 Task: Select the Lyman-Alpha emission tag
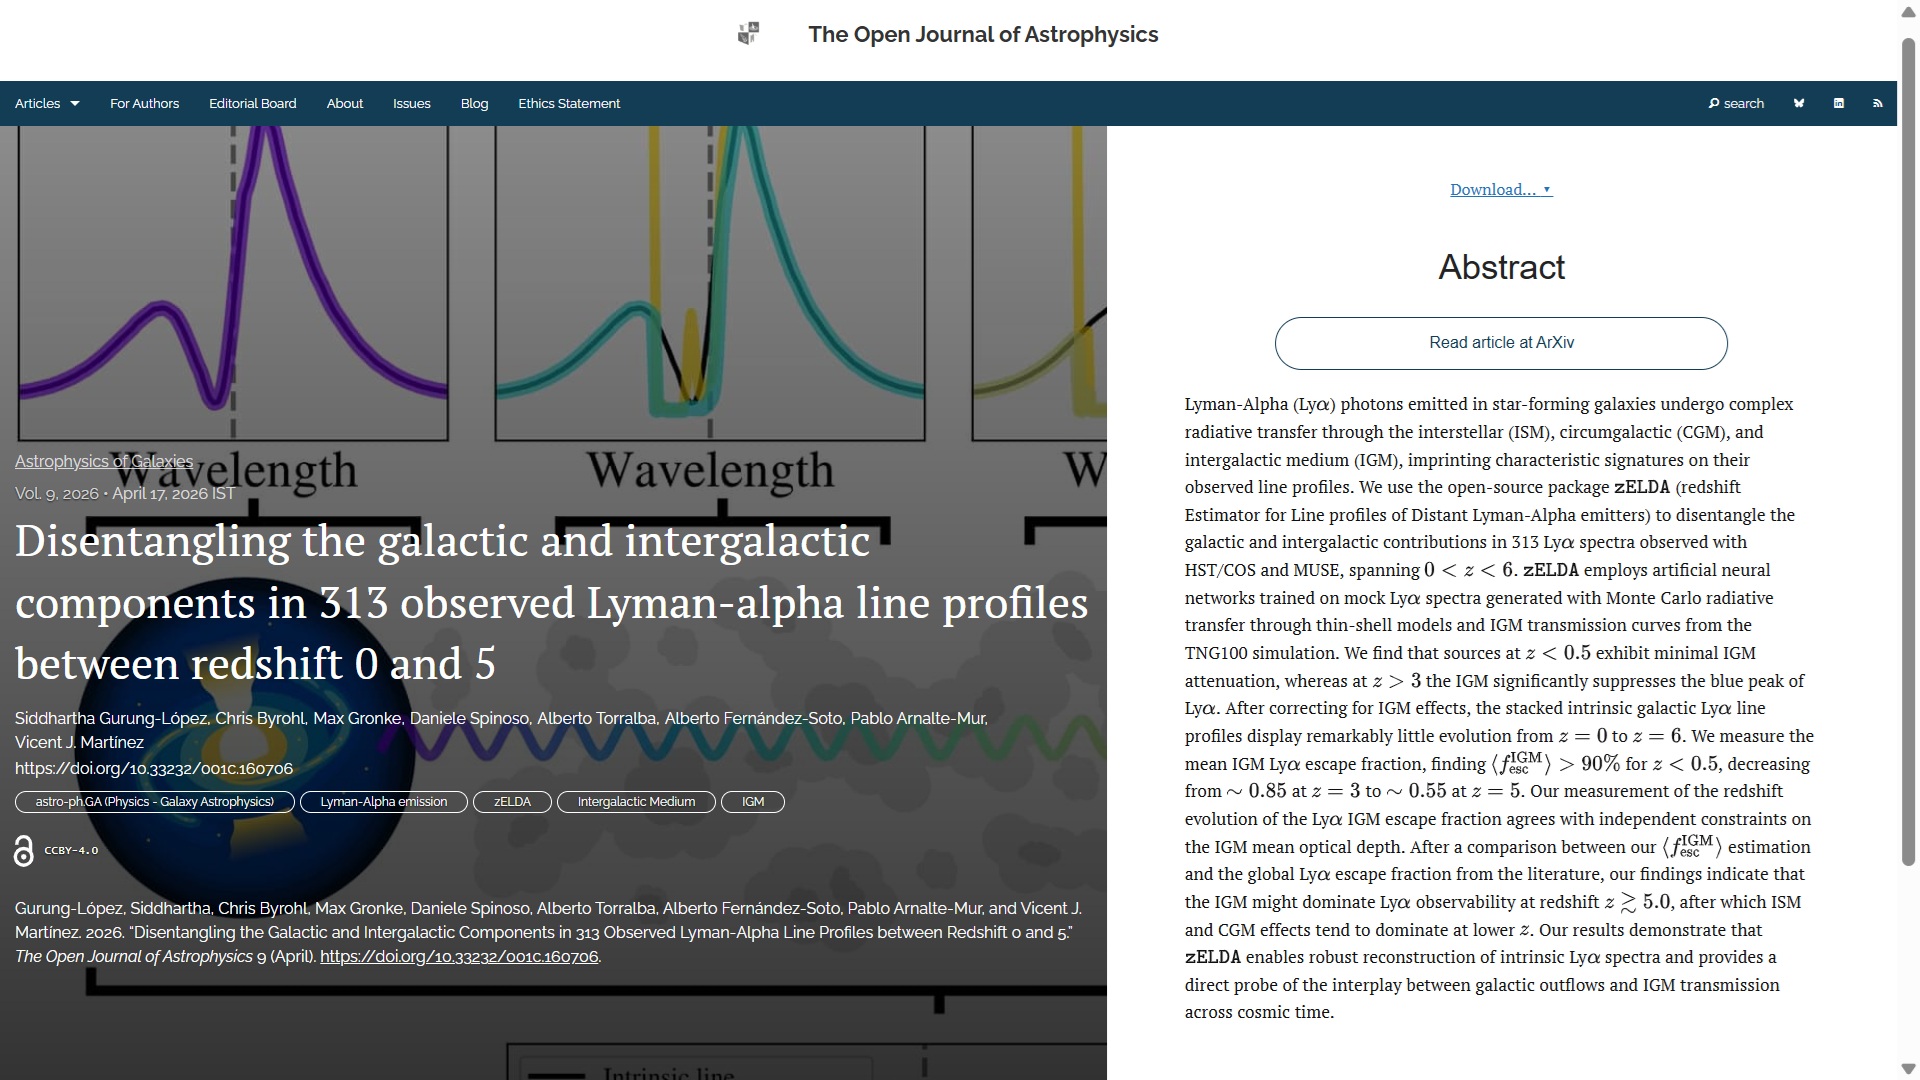coord(383,802)
